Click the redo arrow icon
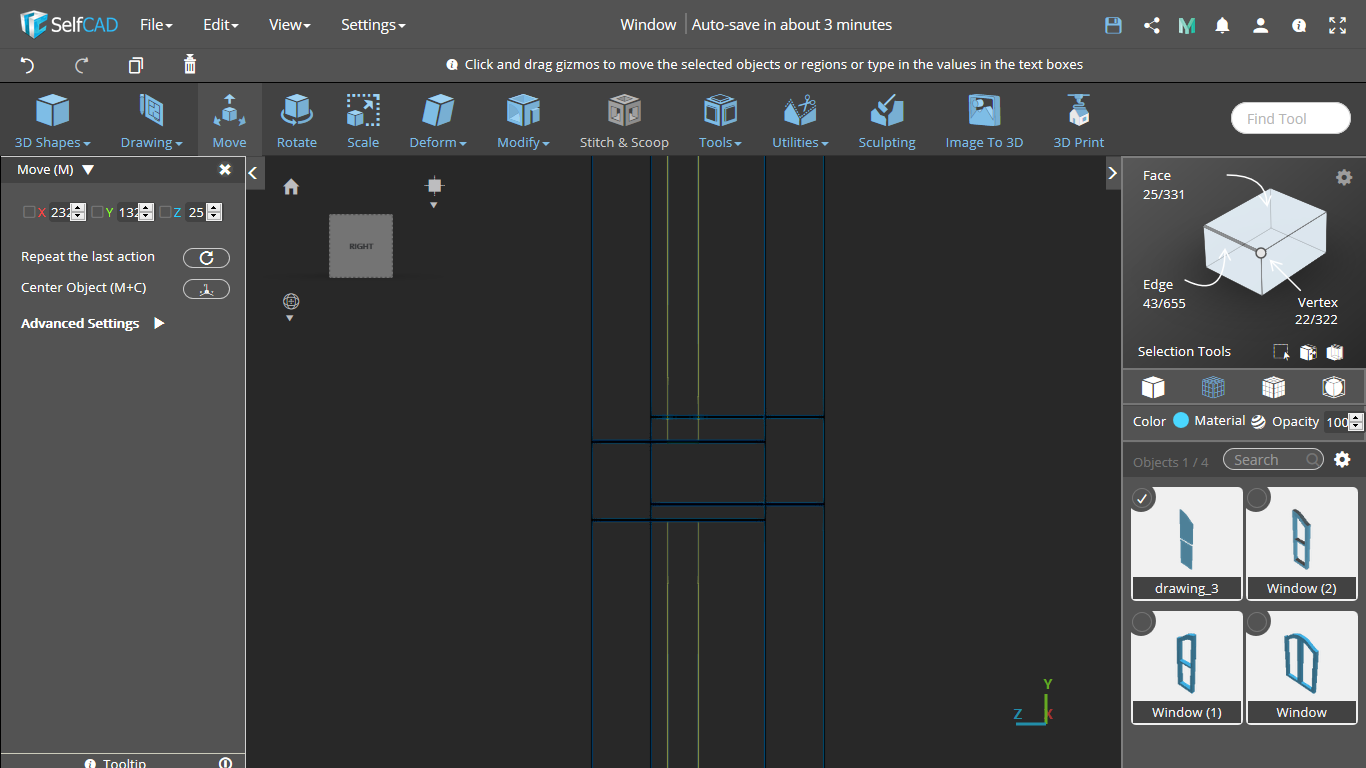The width and height of the screenshot is (1366, 768). (x=82, y=65)
